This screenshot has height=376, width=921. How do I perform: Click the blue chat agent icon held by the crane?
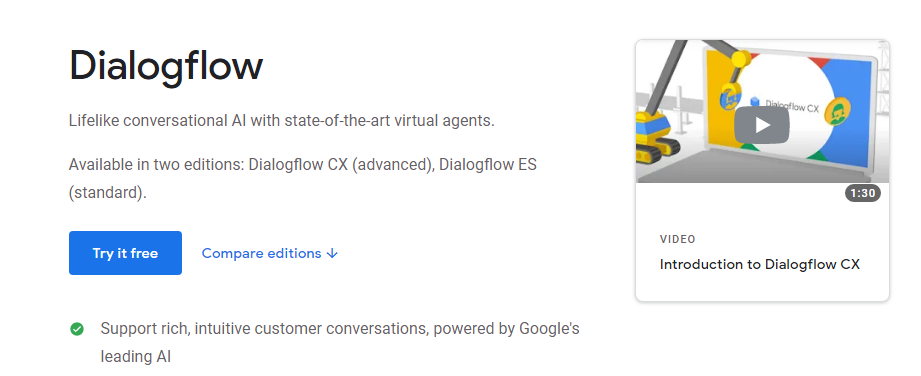(729, 96)
